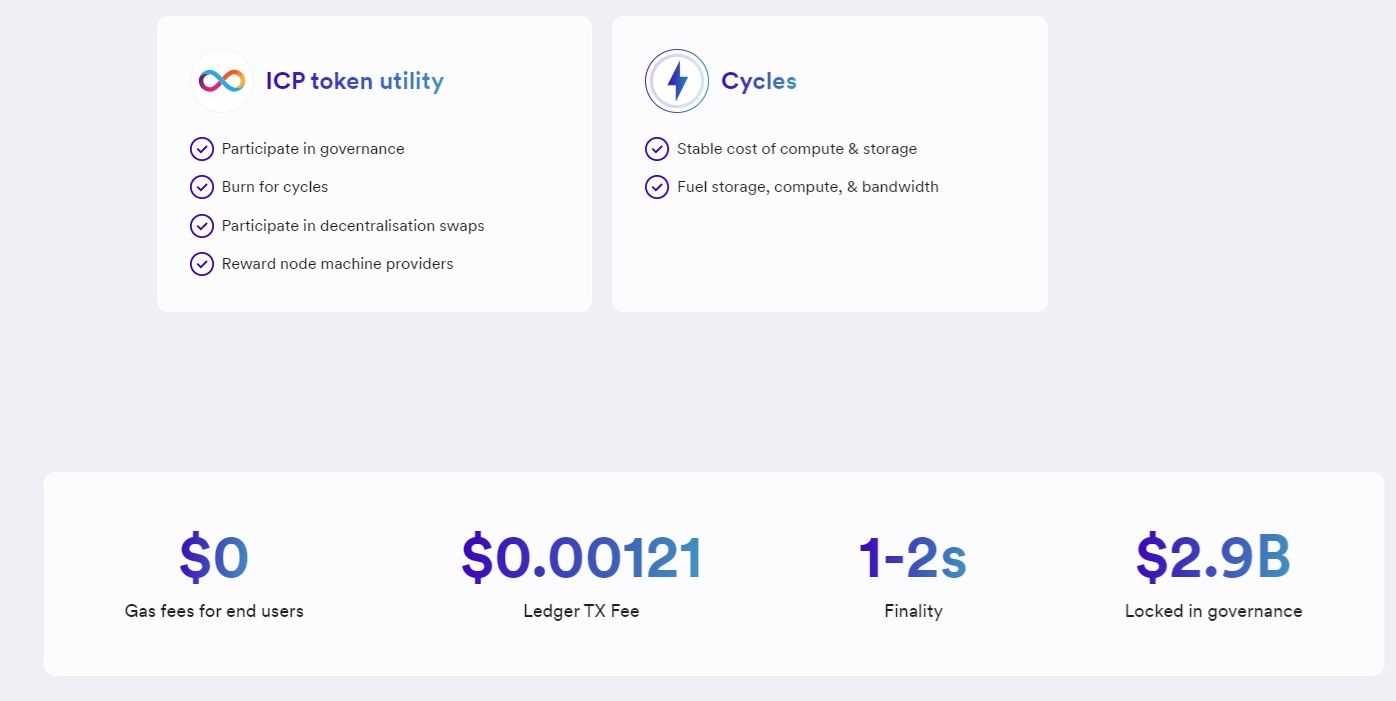The height and width of the screenshot is (701, 1396).
Task: Click the Burn for cycles text
Action: pos(275,187)
